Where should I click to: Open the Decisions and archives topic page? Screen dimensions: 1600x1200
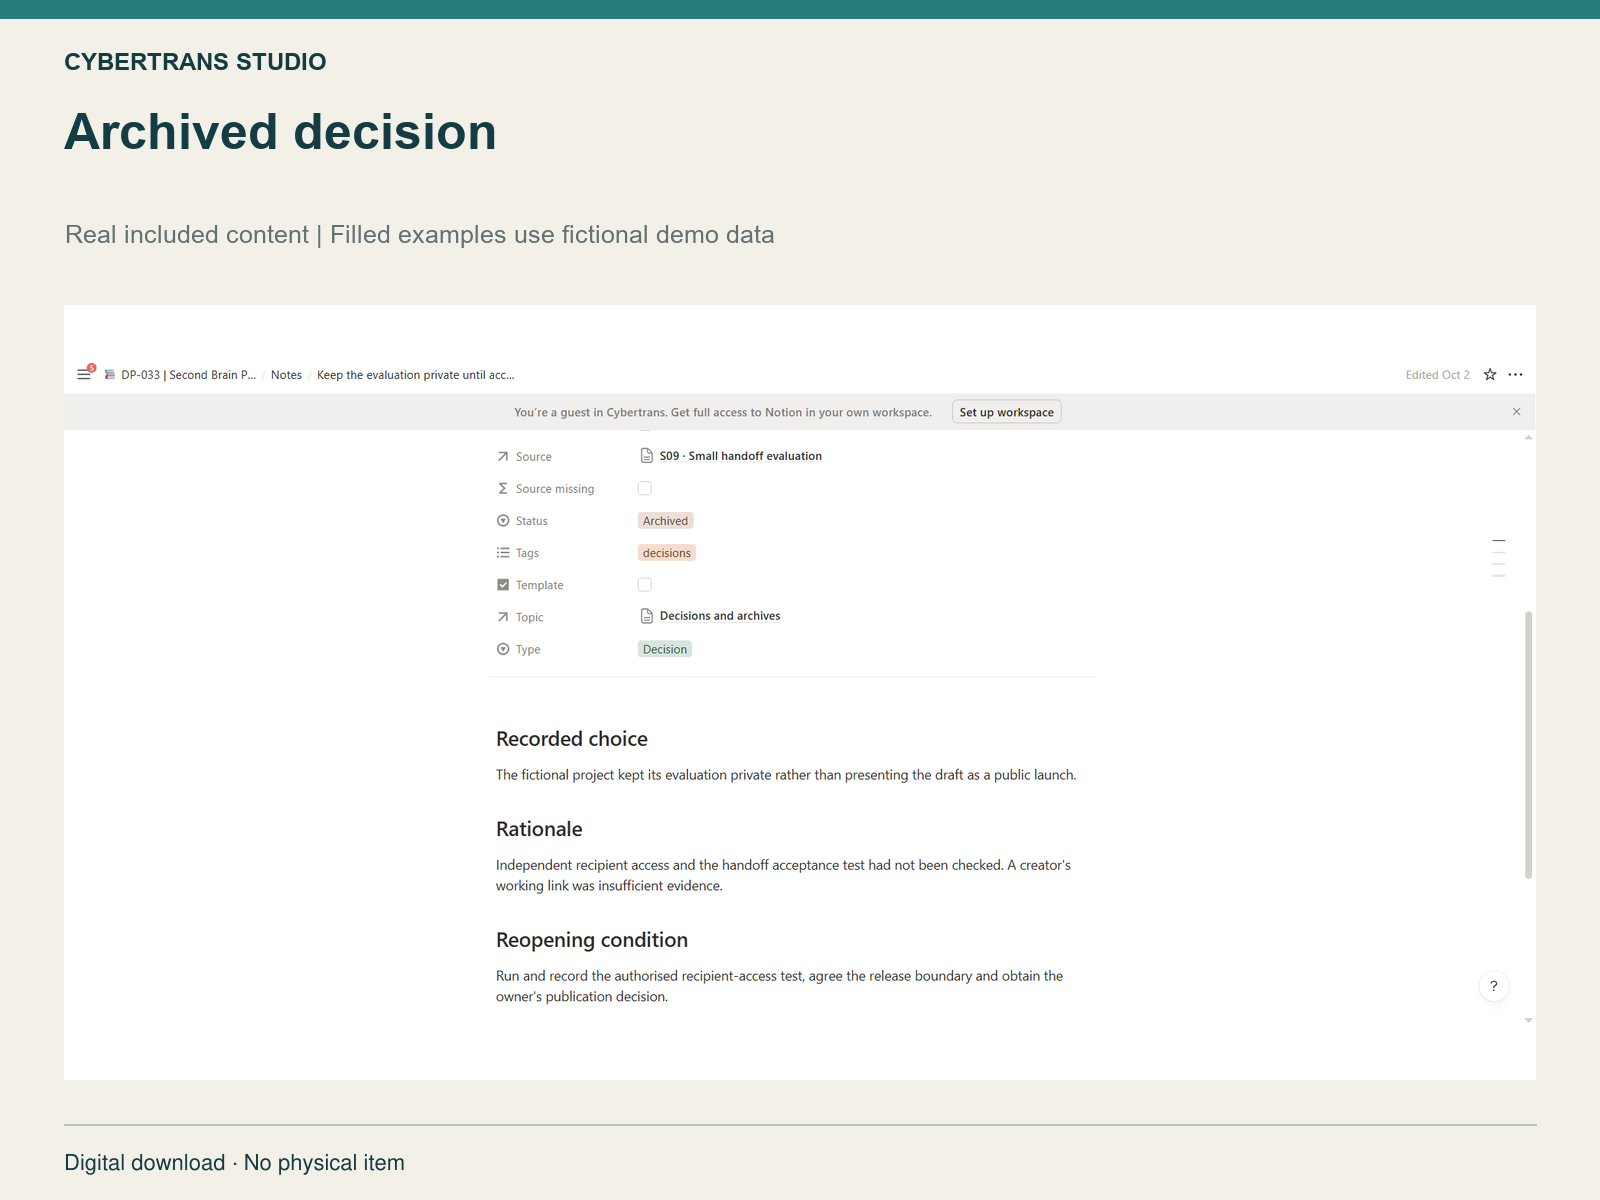pos(720,616)
